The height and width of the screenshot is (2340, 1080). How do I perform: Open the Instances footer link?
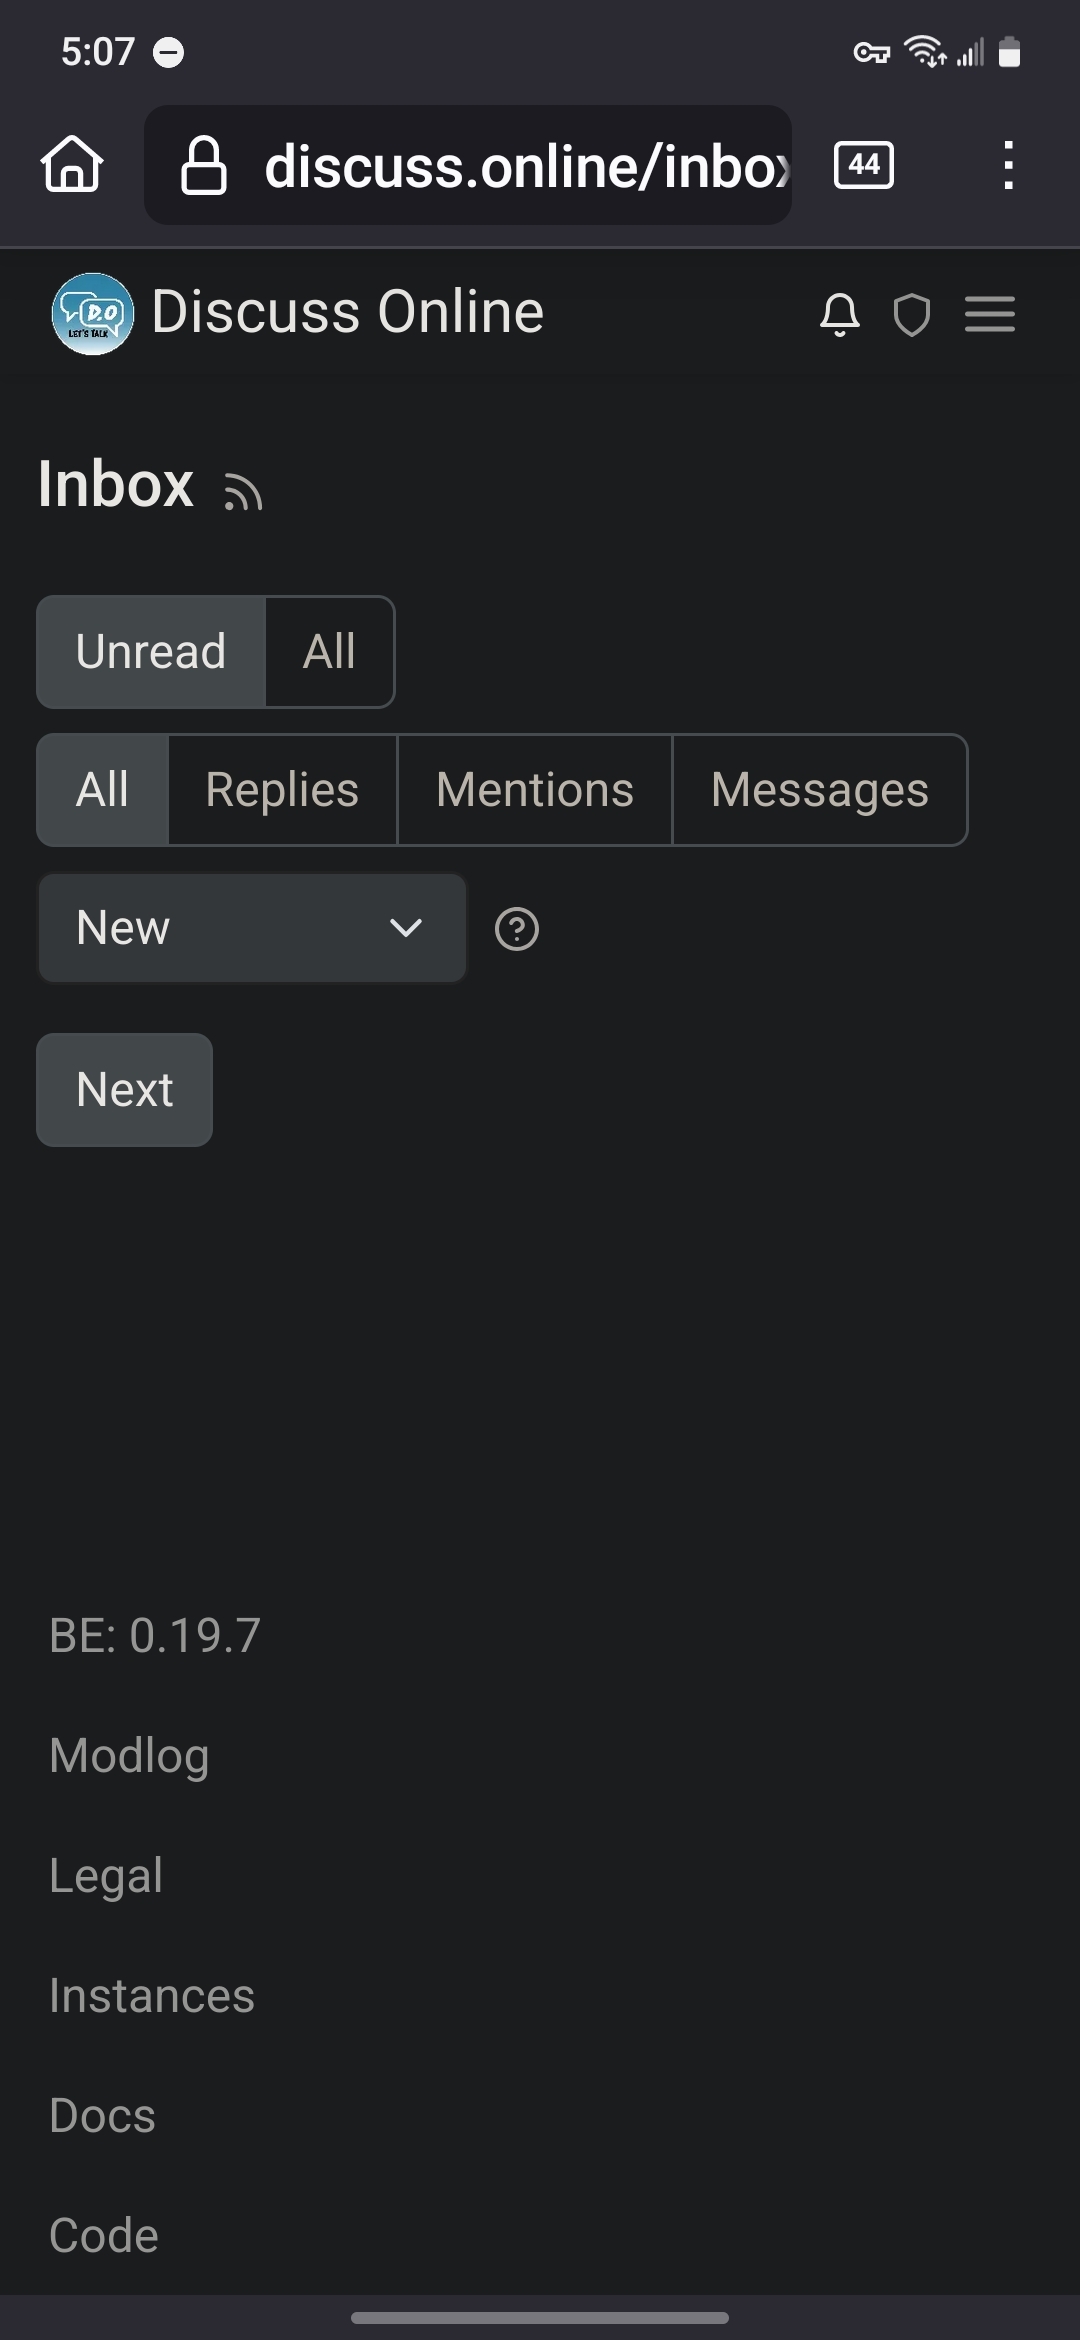click(152, 1995)
